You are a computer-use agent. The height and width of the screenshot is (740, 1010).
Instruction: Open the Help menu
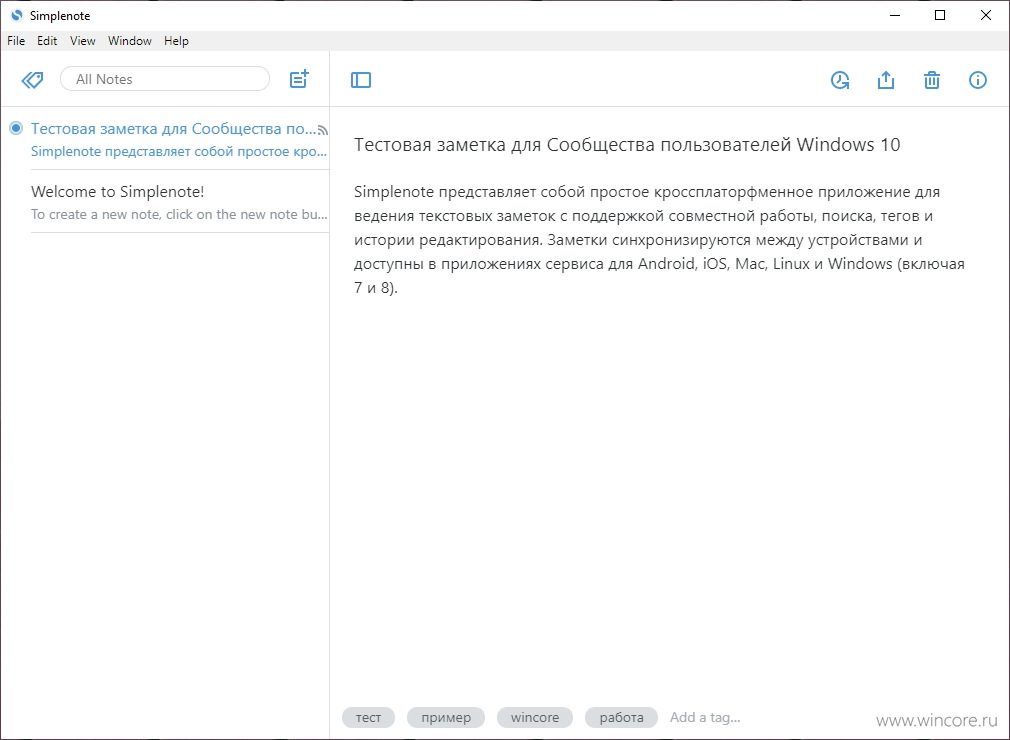point(176,41)
